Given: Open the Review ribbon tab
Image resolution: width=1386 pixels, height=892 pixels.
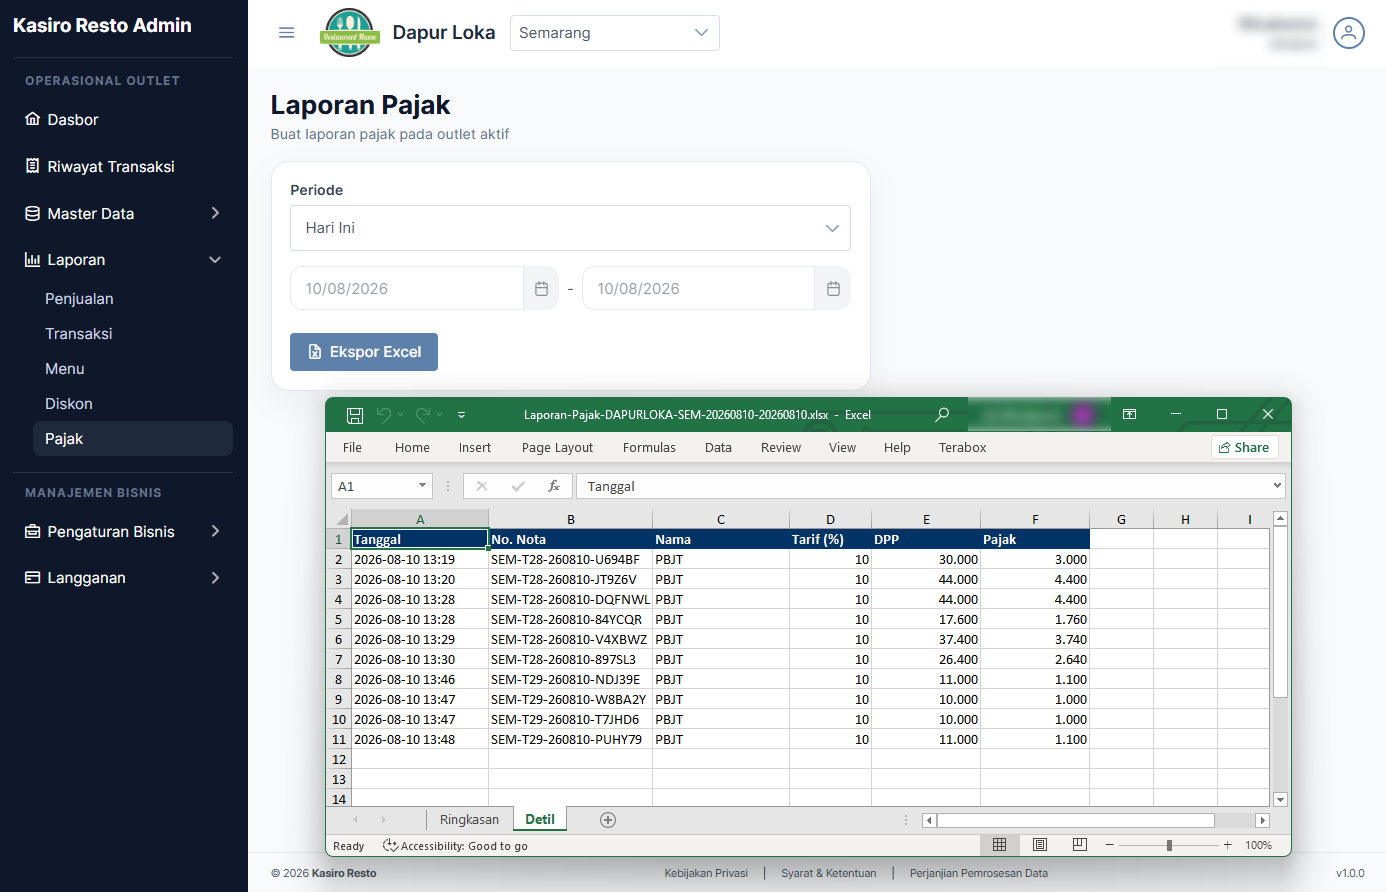Looking at the screenshot, I should point(781,448).
